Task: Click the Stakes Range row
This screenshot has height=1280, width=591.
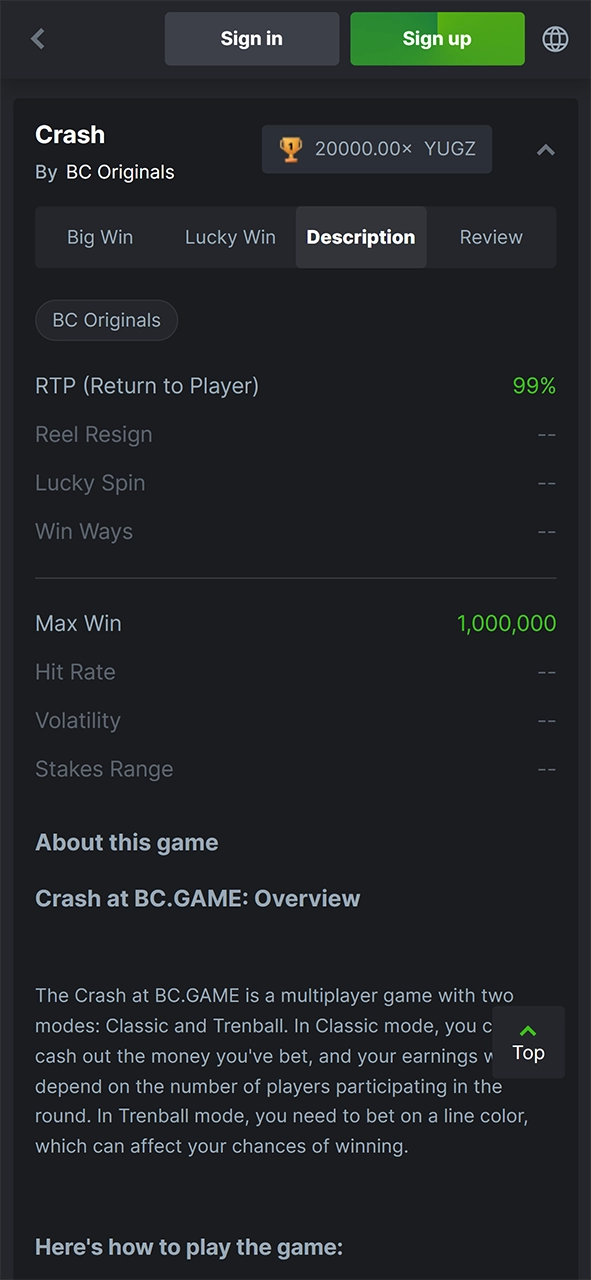Action: point(104,769)
